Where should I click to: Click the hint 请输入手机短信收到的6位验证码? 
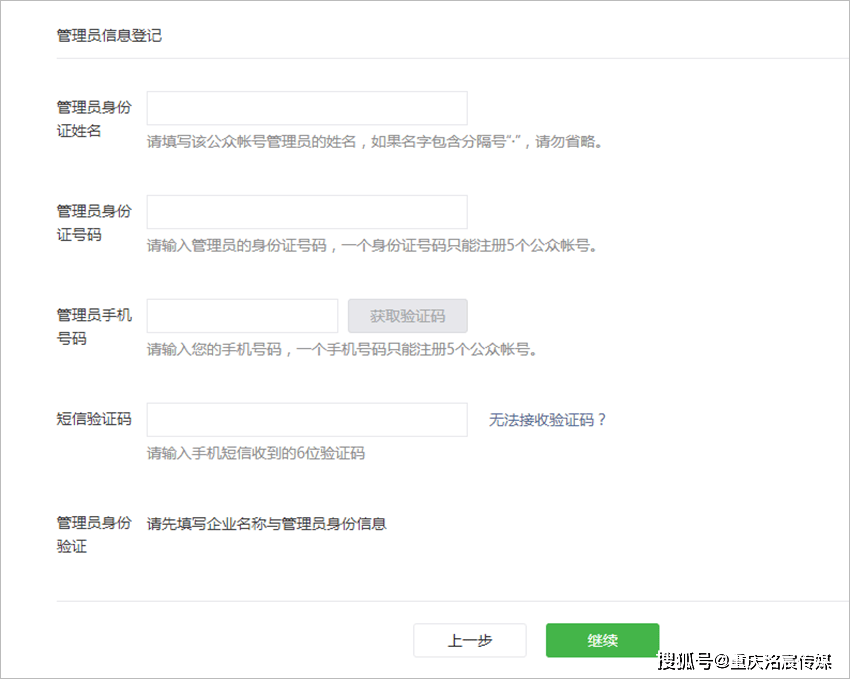(x=255, y=453)
